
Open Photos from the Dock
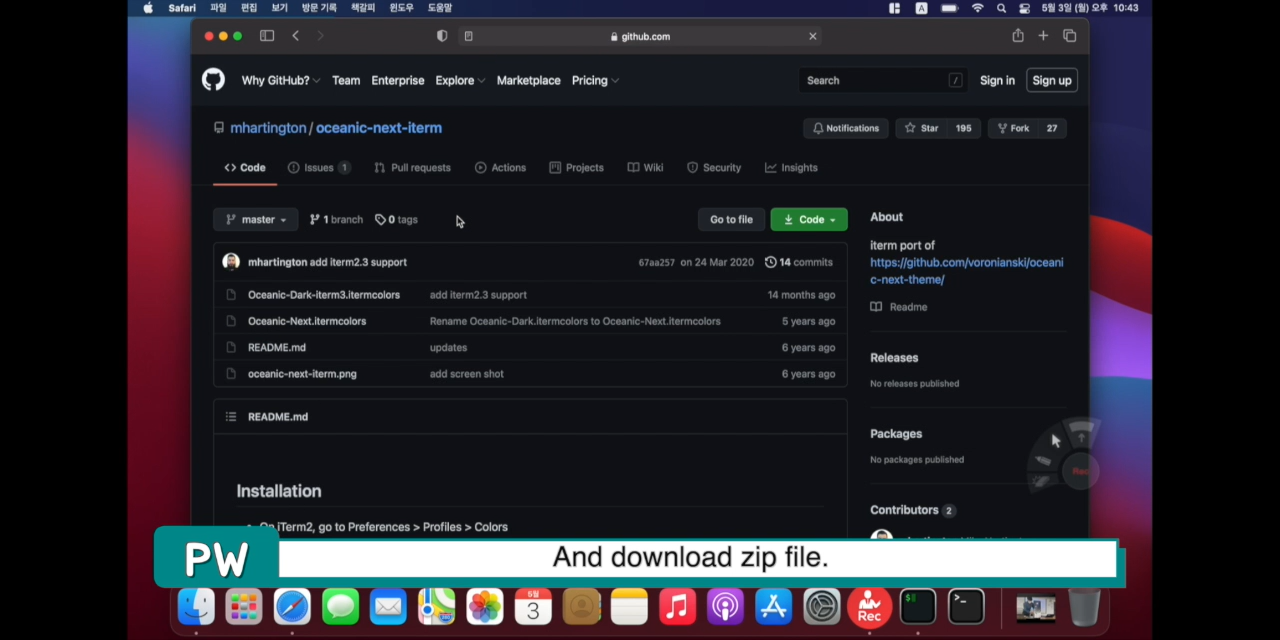pyautogui.click(x=485, y=606)
